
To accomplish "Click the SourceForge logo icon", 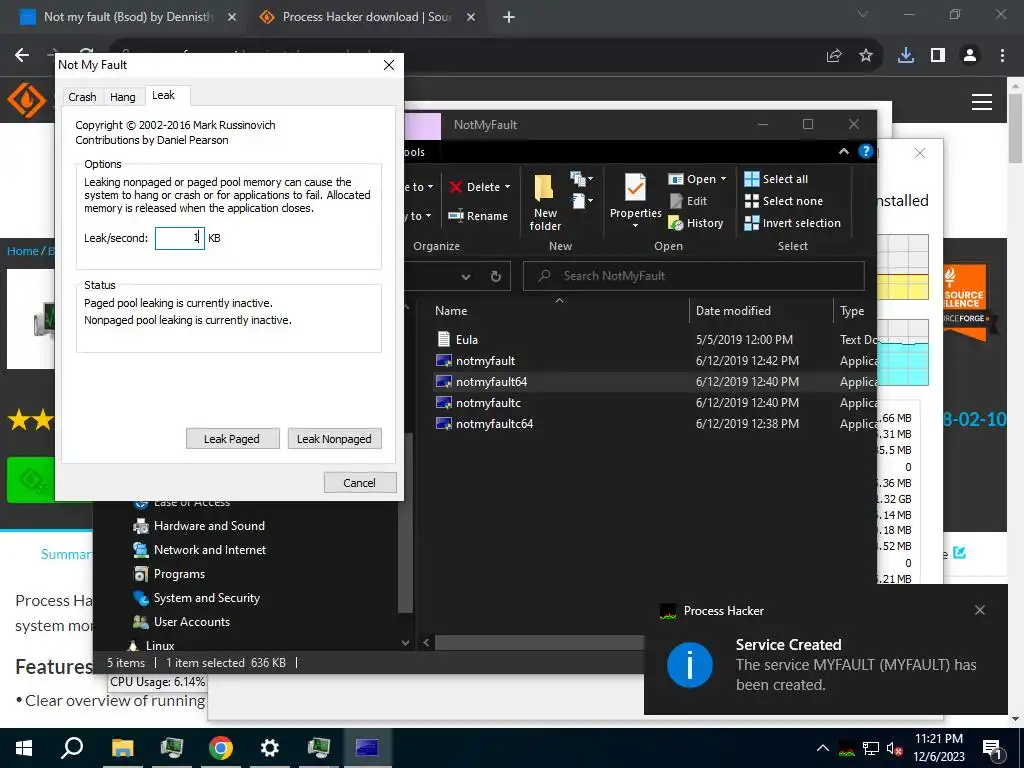I will pos(27,101).
